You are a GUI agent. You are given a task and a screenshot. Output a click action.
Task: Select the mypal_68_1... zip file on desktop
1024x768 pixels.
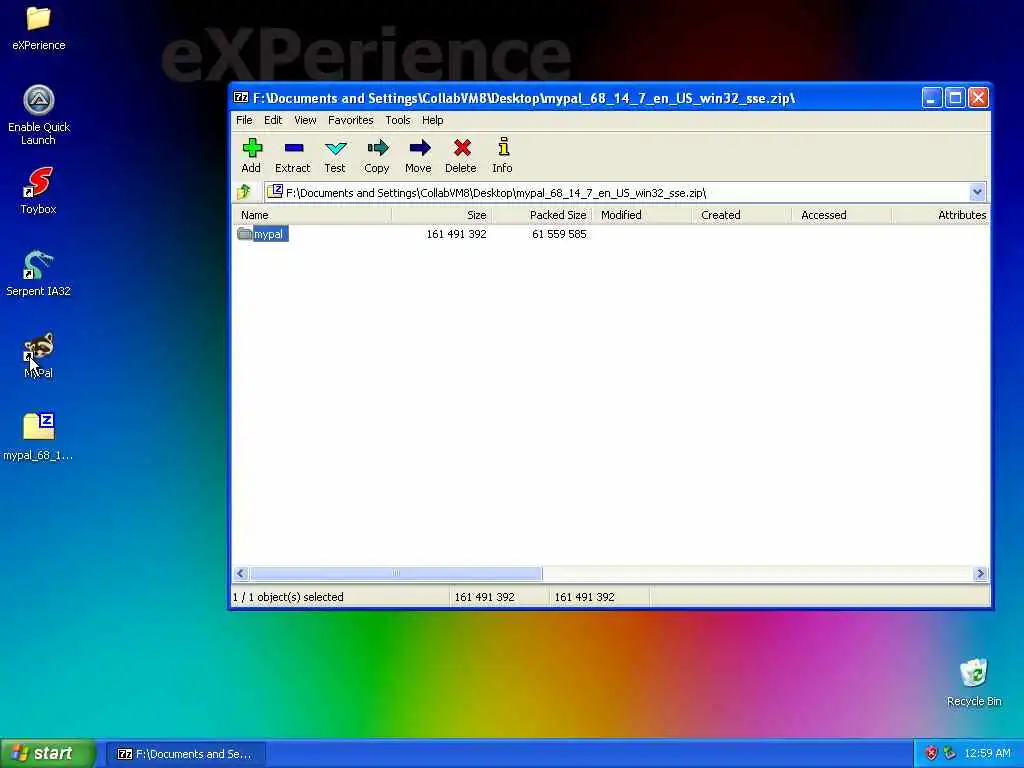tap(39, 436)
